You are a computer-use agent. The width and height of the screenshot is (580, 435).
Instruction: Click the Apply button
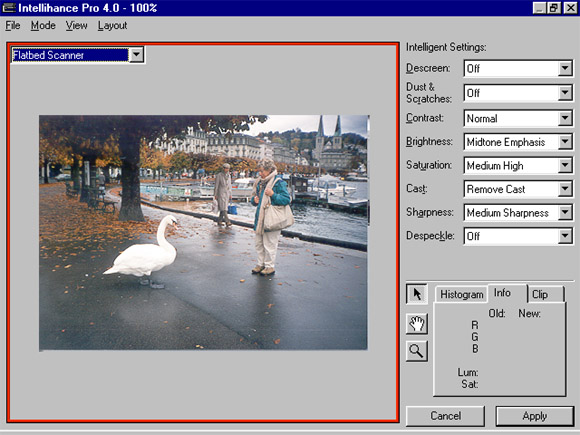(535, 416)
